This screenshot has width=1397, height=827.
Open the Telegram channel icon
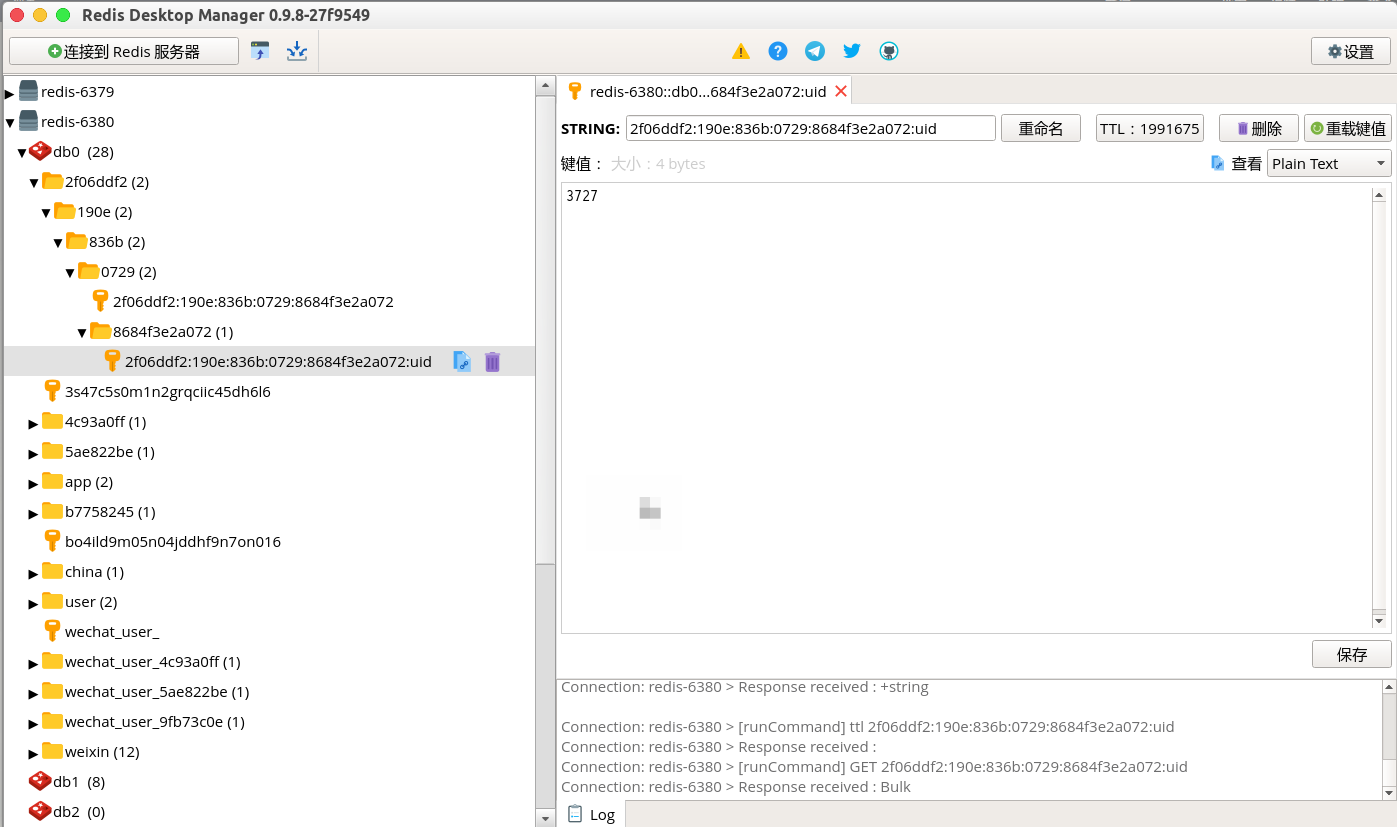[x=815, y=51]
